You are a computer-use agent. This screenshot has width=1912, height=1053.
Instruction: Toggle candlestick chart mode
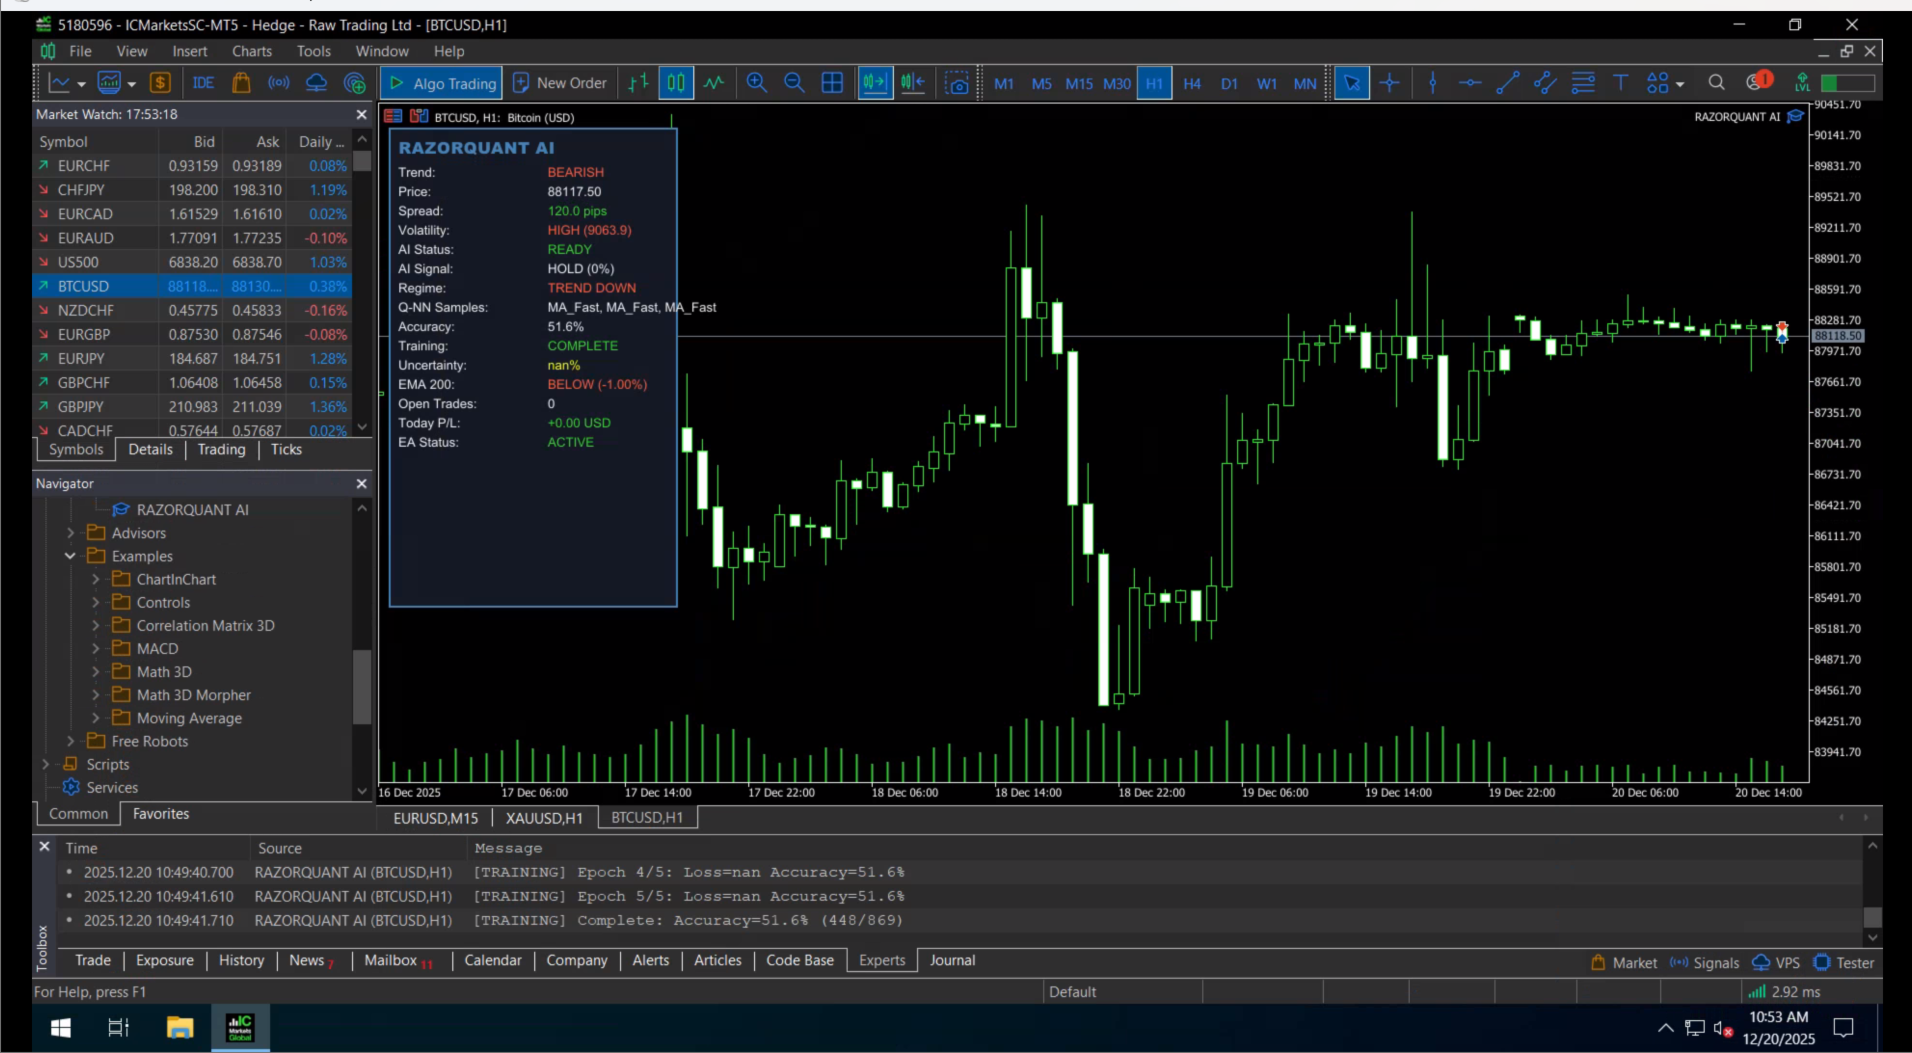(676, 83)
